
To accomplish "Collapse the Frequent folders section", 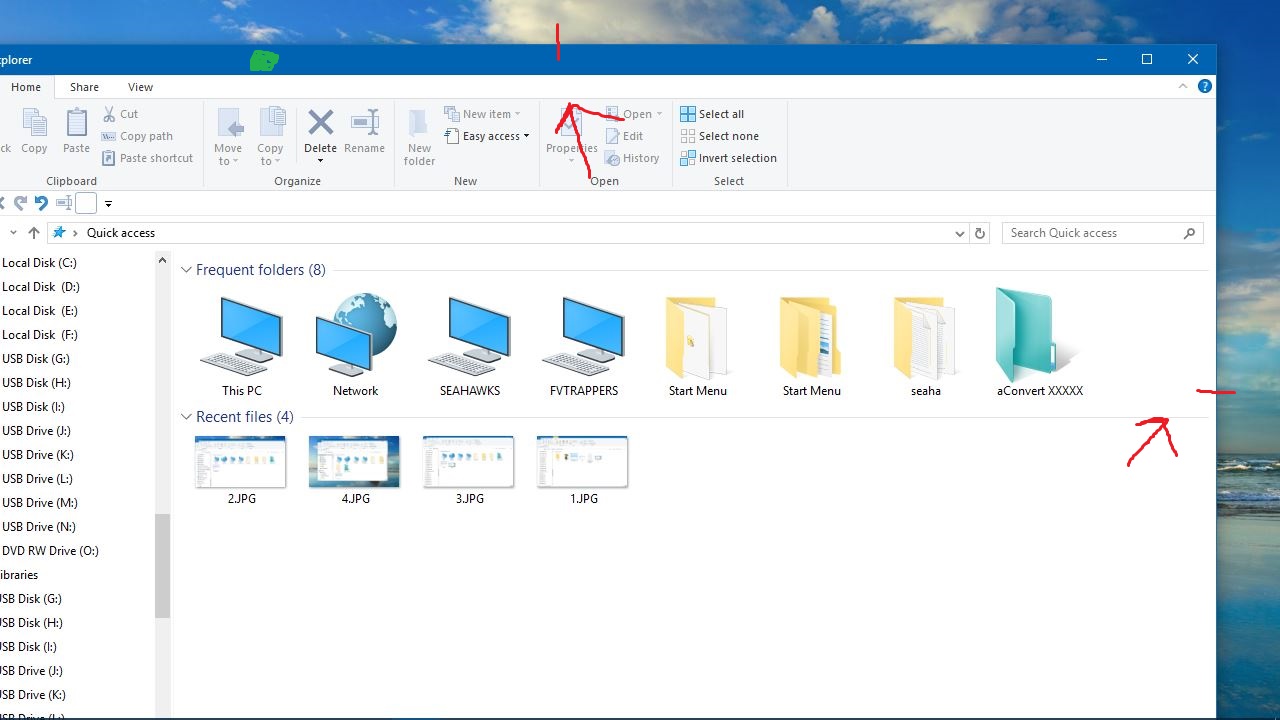I will [186, 270].
